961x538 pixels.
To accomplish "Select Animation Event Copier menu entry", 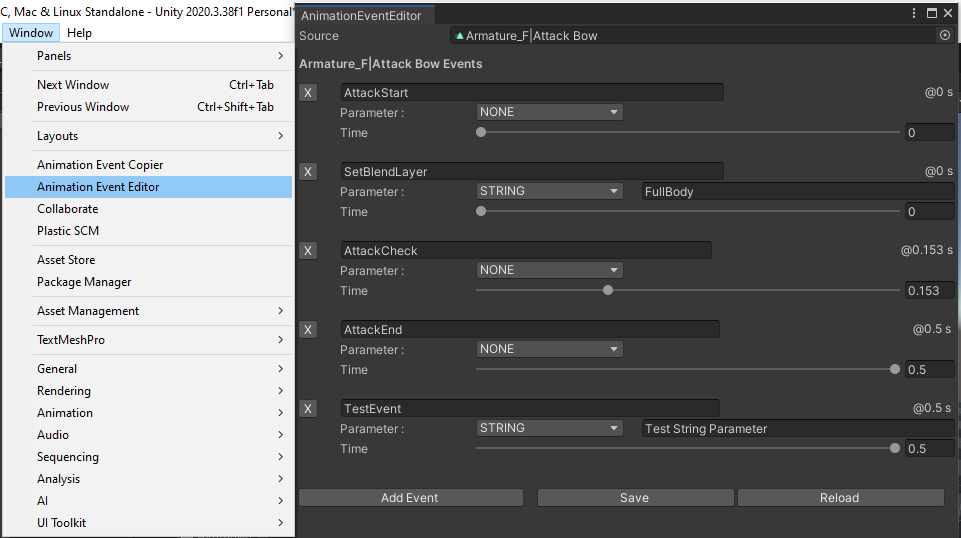I will [x=100, y=165].
